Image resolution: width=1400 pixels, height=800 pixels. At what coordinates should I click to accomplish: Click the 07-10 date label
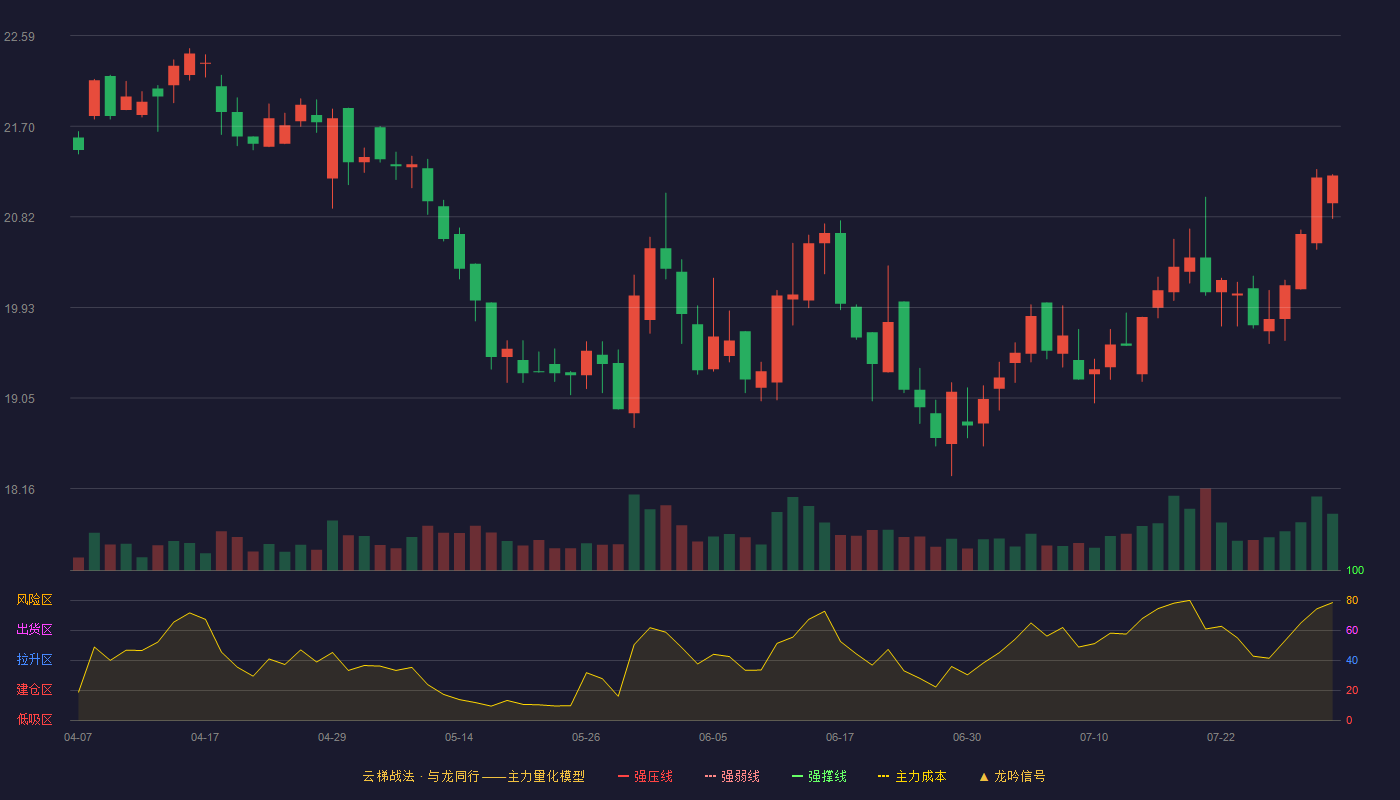(x=1094, y=737)
